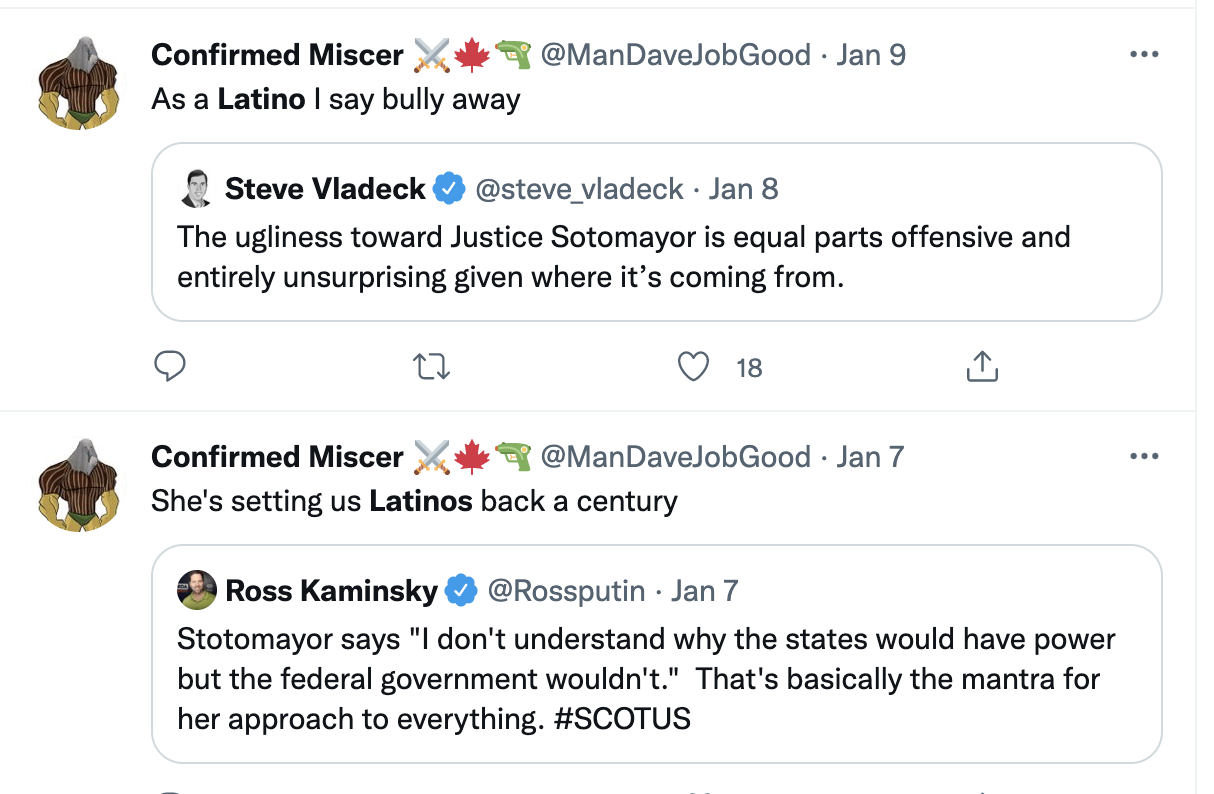Retweet the "bully away" tweet
Screen dimensions: 1214x794
432,367
